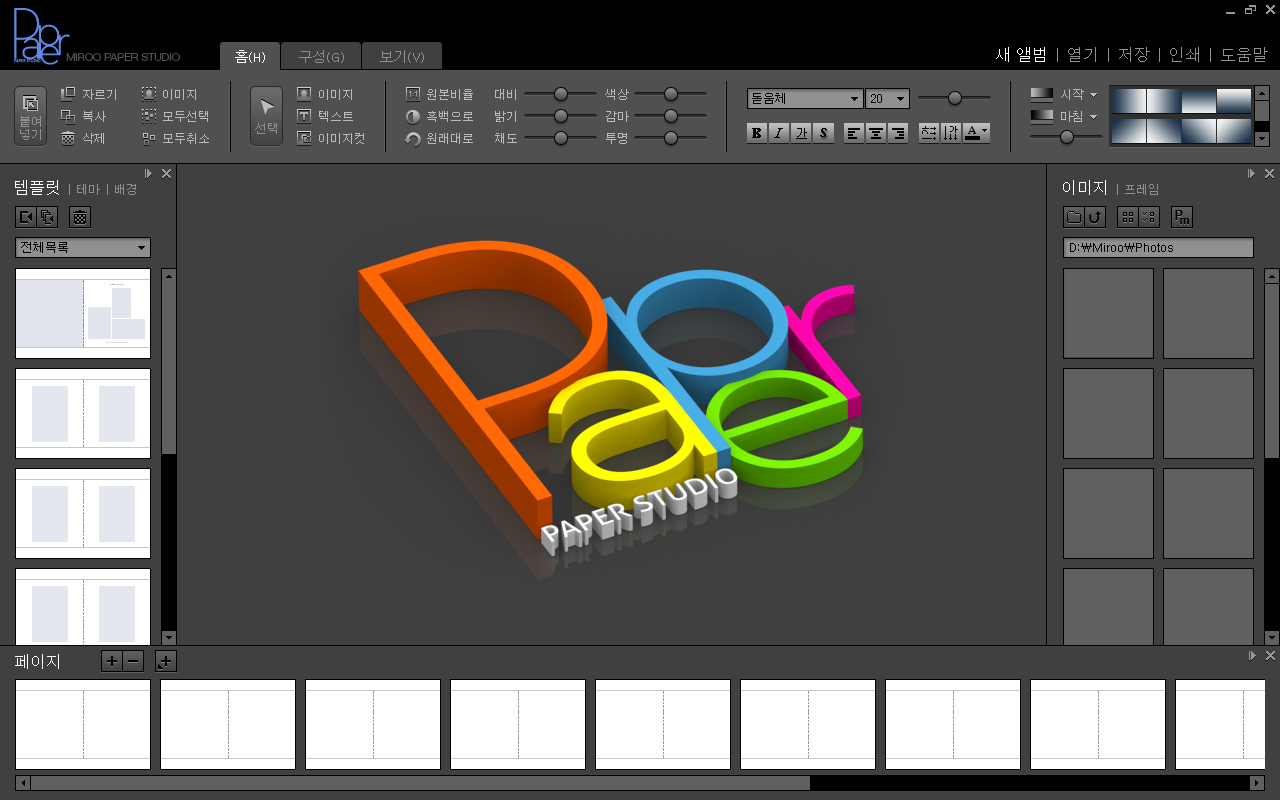Switch to the 홈(H) tab
This screenshot has width=1280, height=800.
(250, 56)
